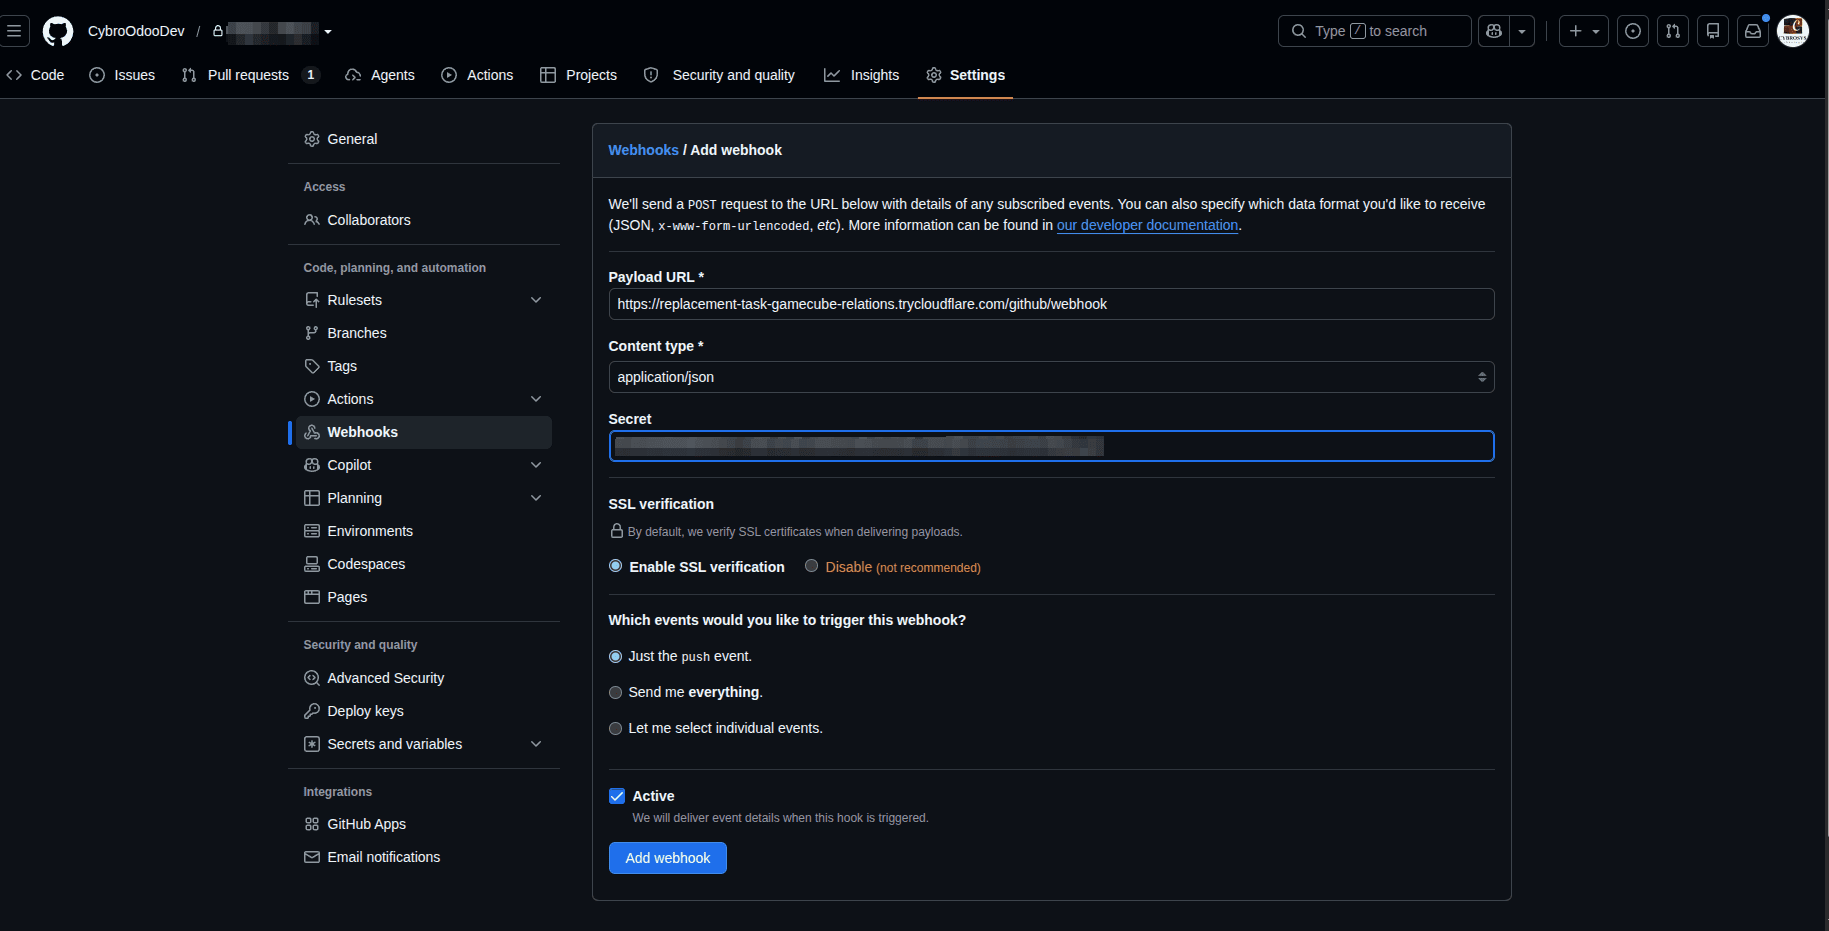Open Deploy keys settings page

tap(424, 711)
